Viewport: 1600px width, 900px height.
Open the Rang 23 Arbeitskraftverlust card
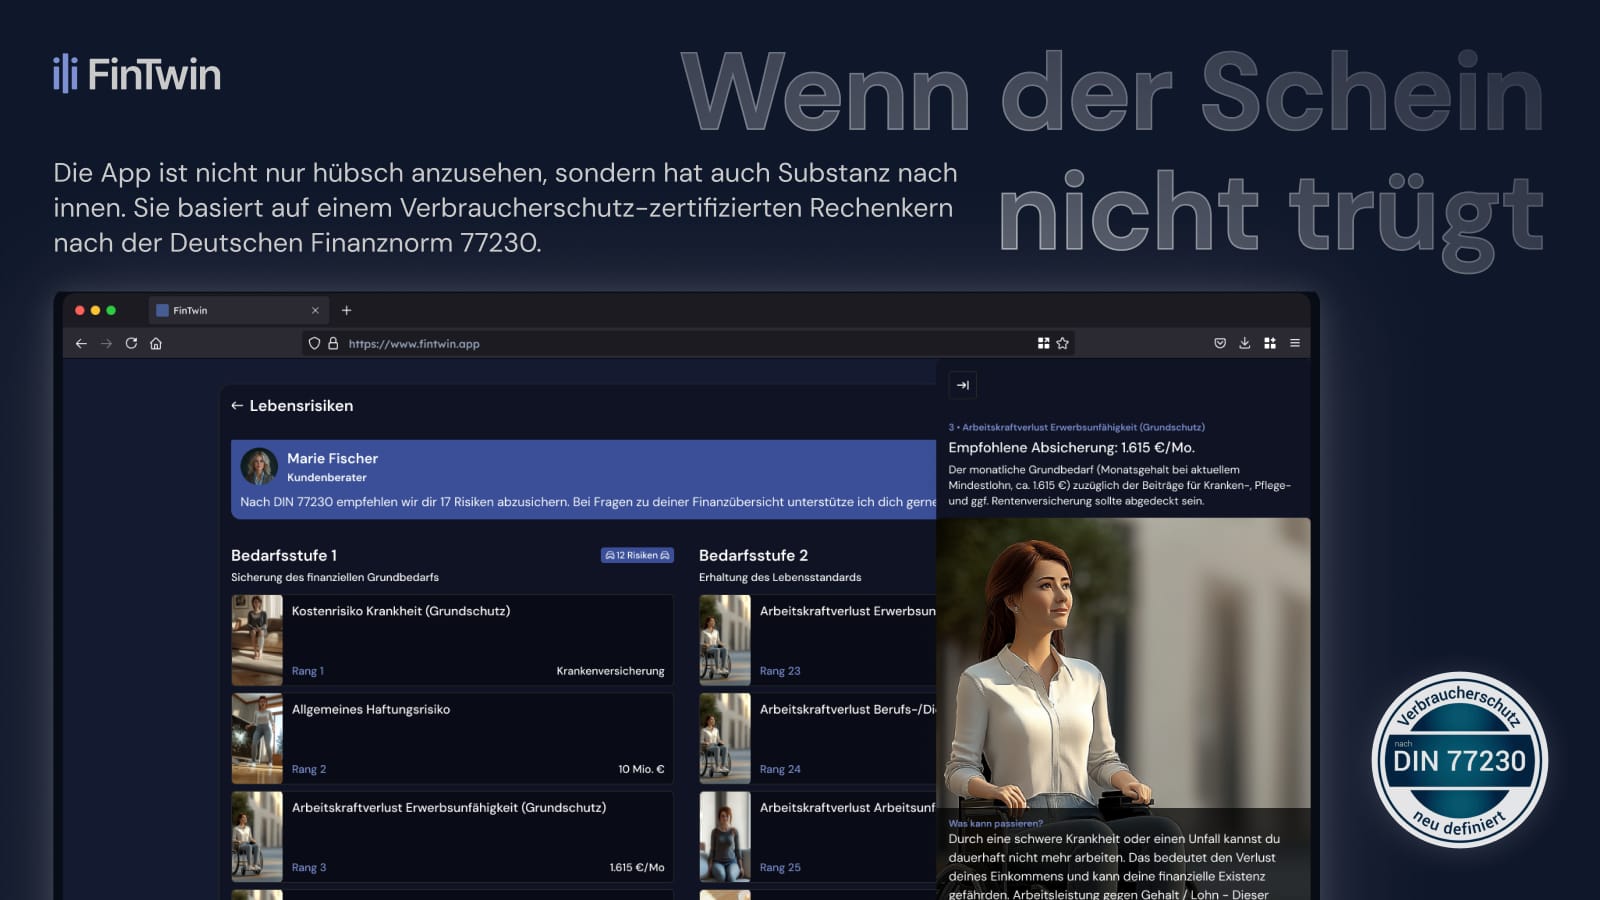[817, 640]
